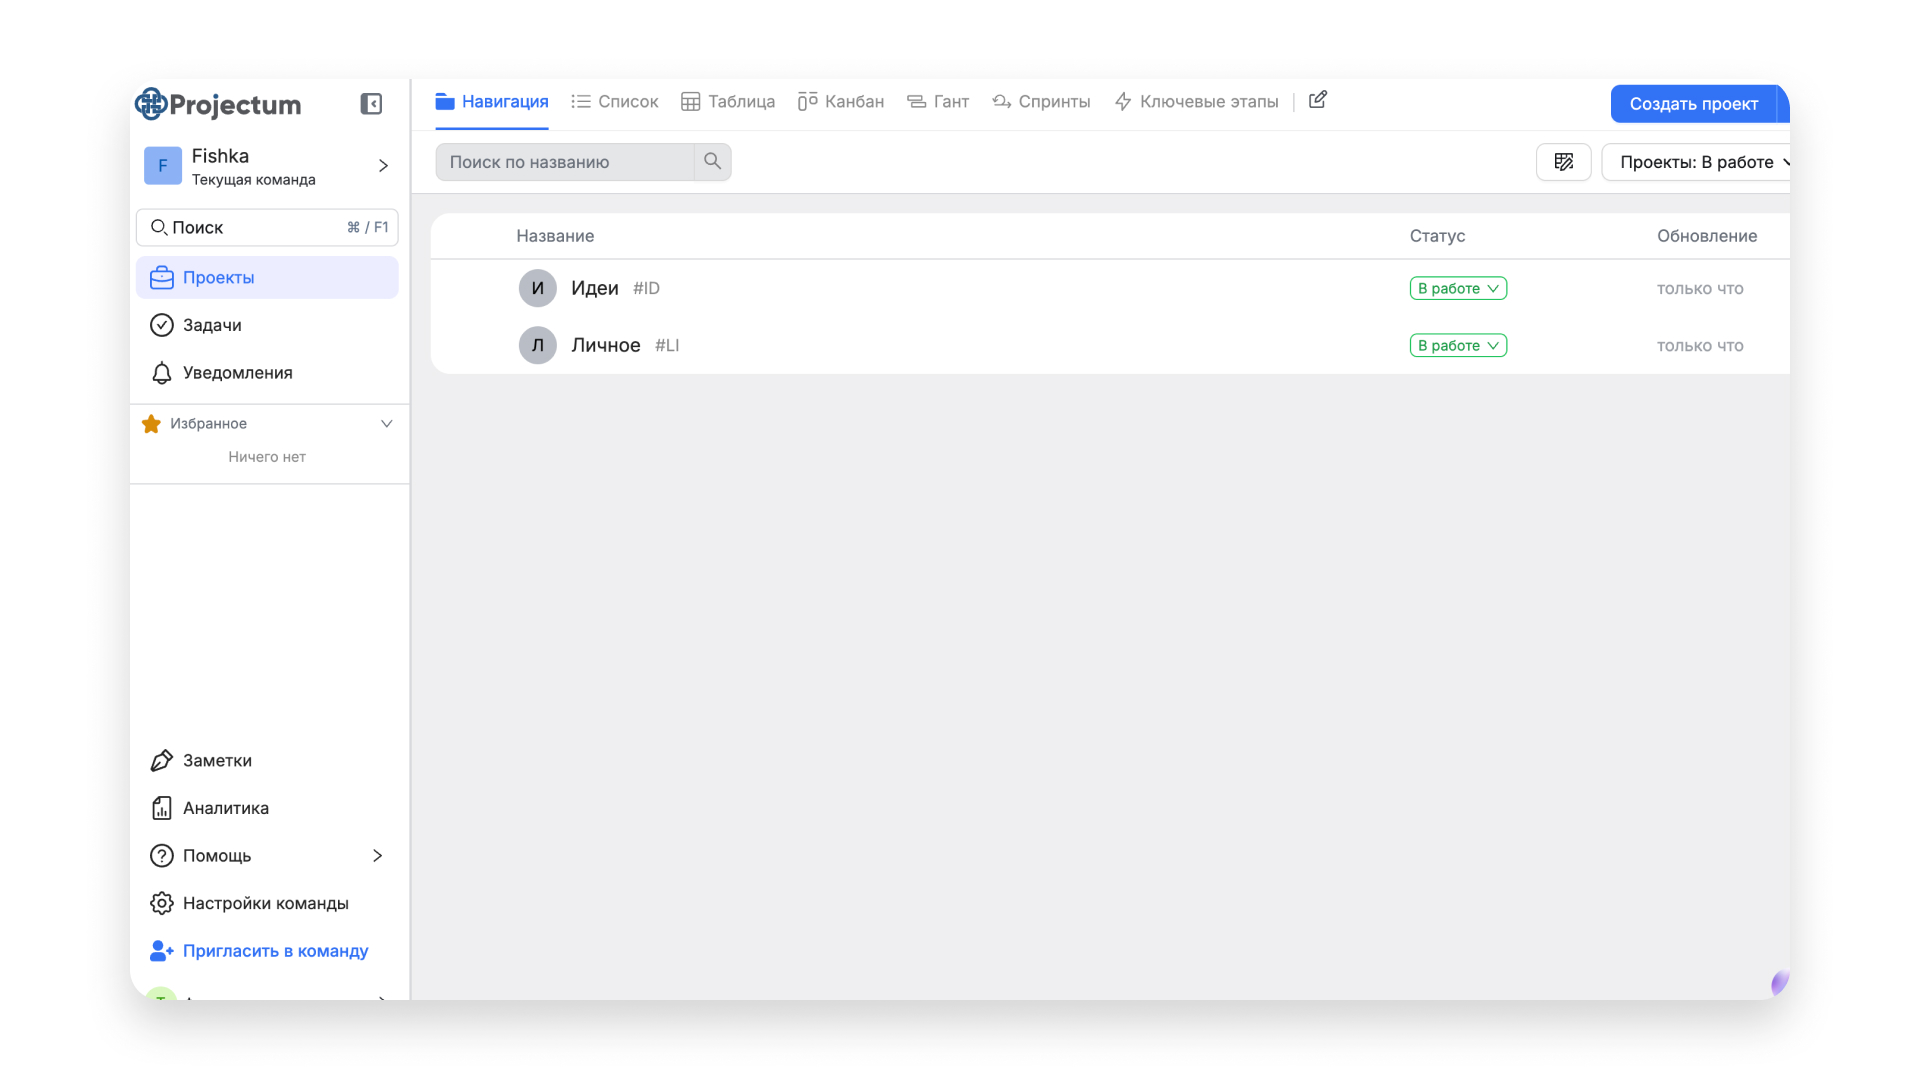Screen dimensions: 1920x1080
Task: Open Настройки команды gear
Action: (265, 903)
